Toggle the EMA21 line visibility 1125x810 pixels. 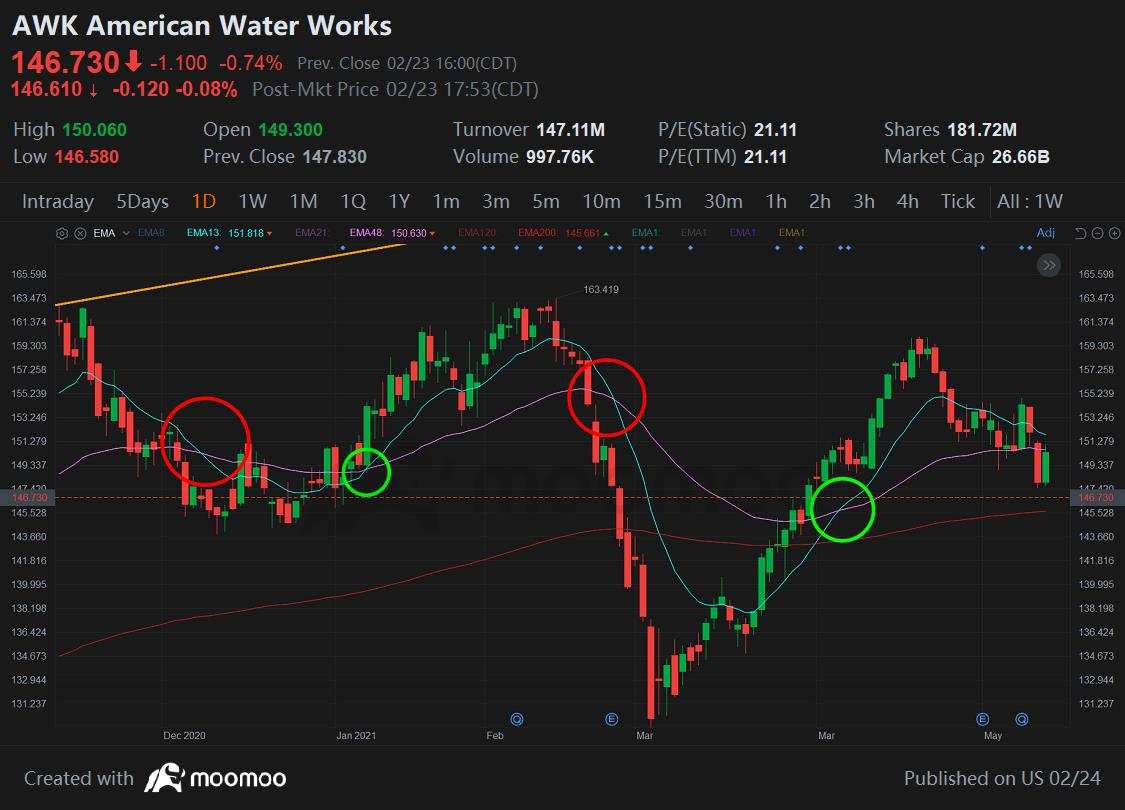(311, 233)
